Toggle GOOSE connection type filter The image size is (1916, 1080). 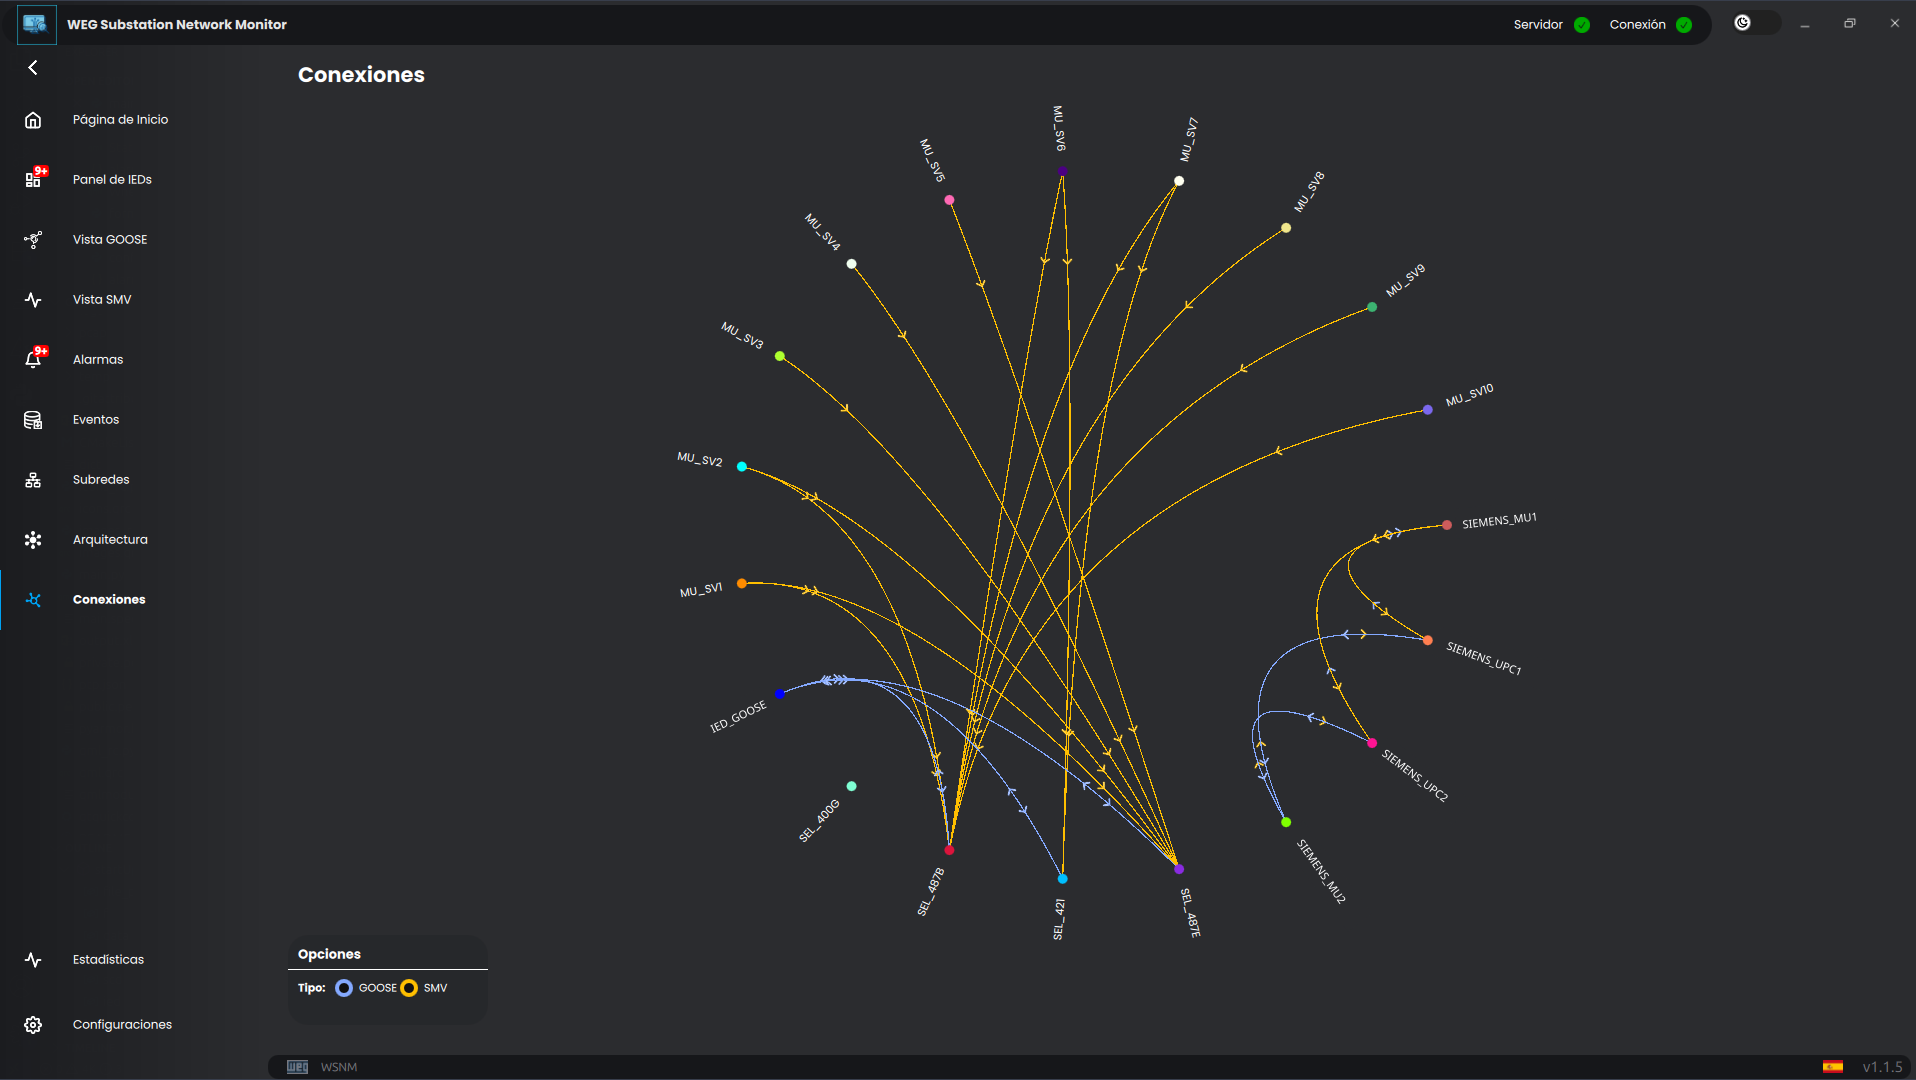[344, 988]
